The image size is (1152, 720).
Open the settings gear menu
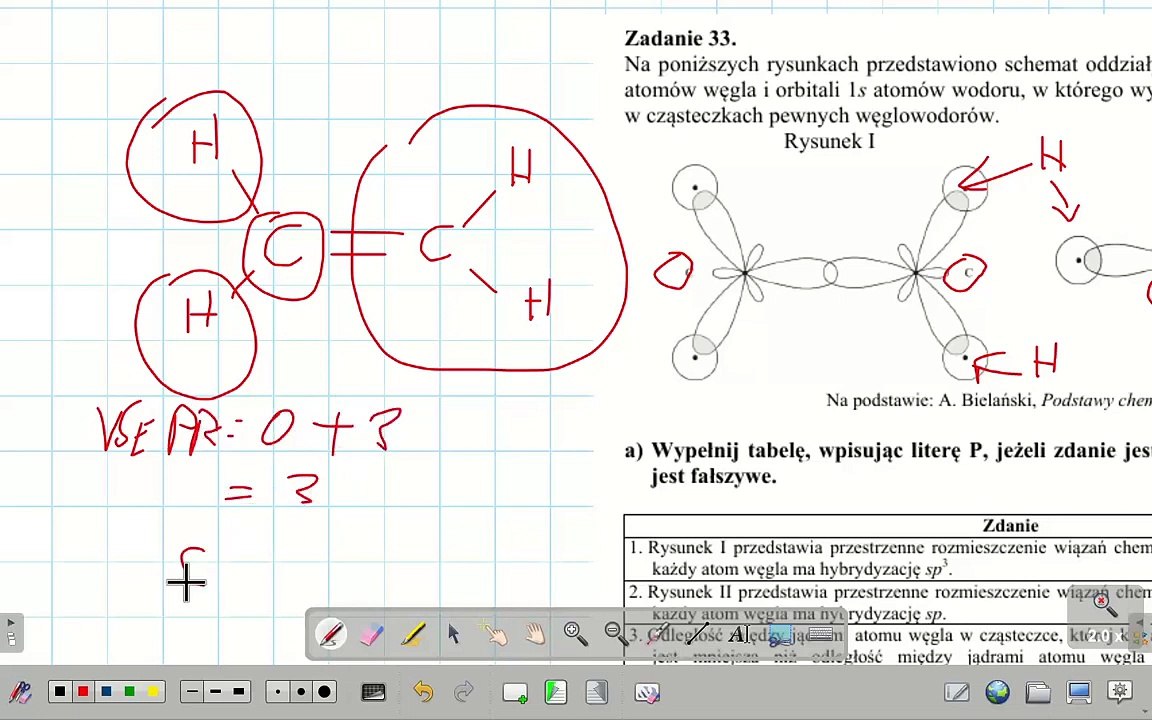click(x=1120, y=691)
